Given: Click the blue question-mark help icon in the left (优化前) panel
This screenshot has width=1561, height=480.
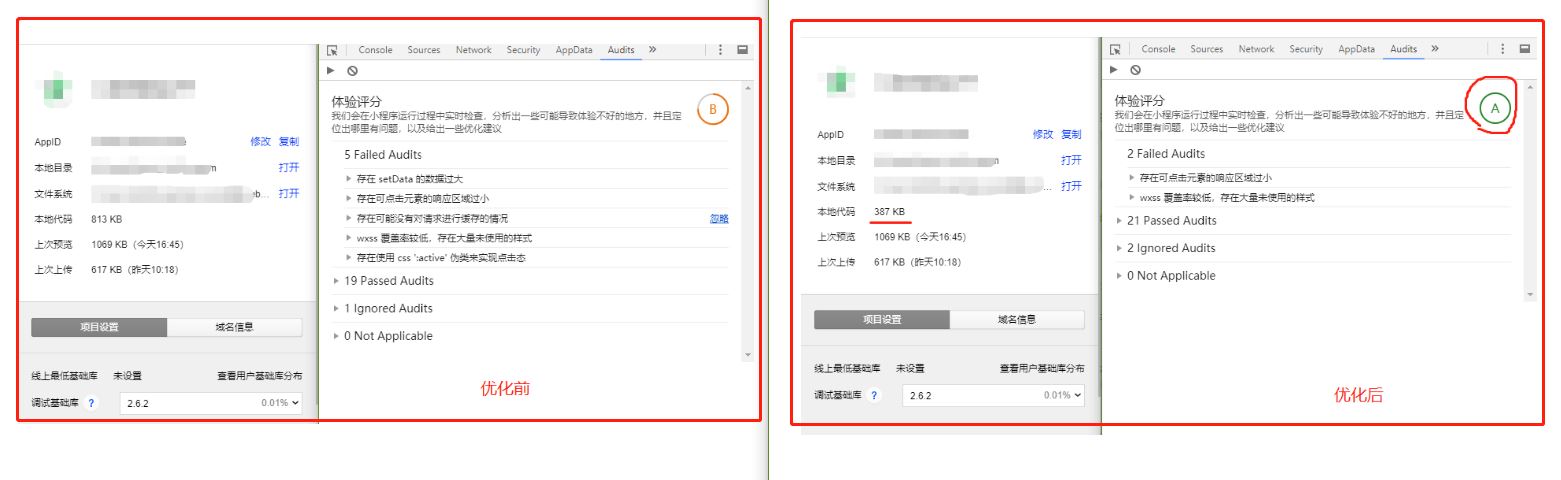Looking at the screenshot, I should click(92, 403).
